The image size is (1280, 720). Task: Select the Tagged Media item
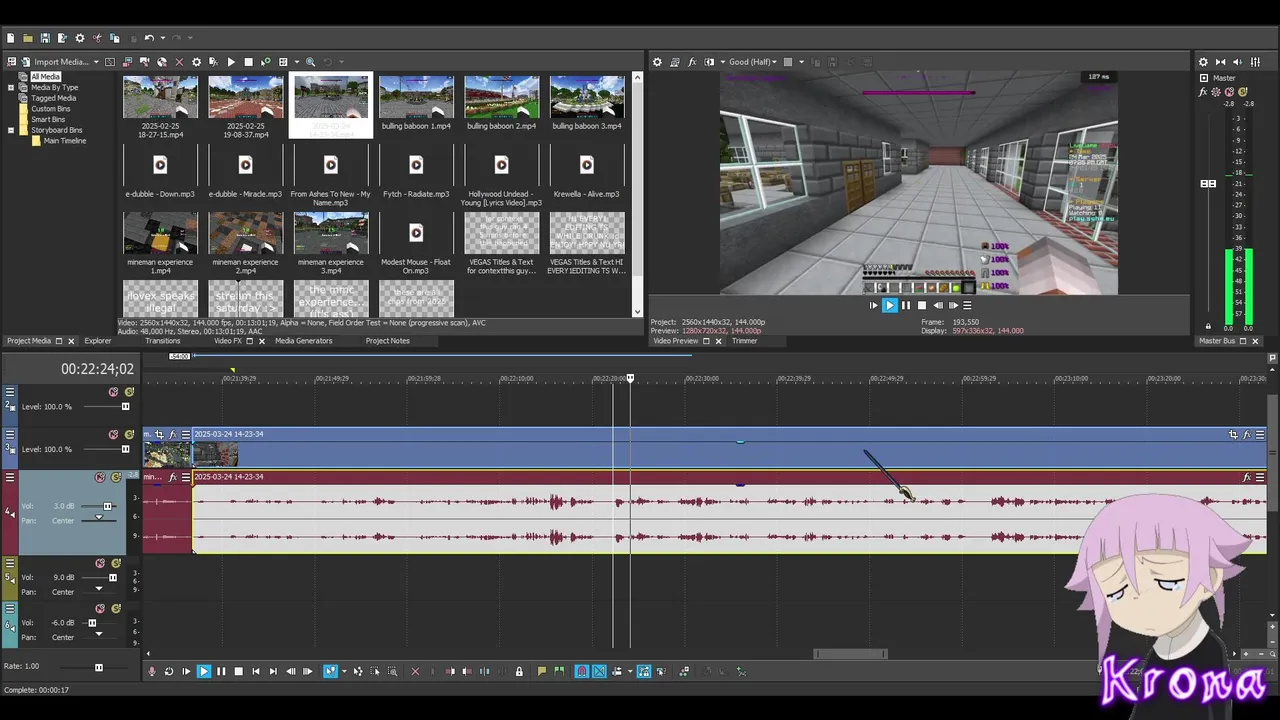53,98
